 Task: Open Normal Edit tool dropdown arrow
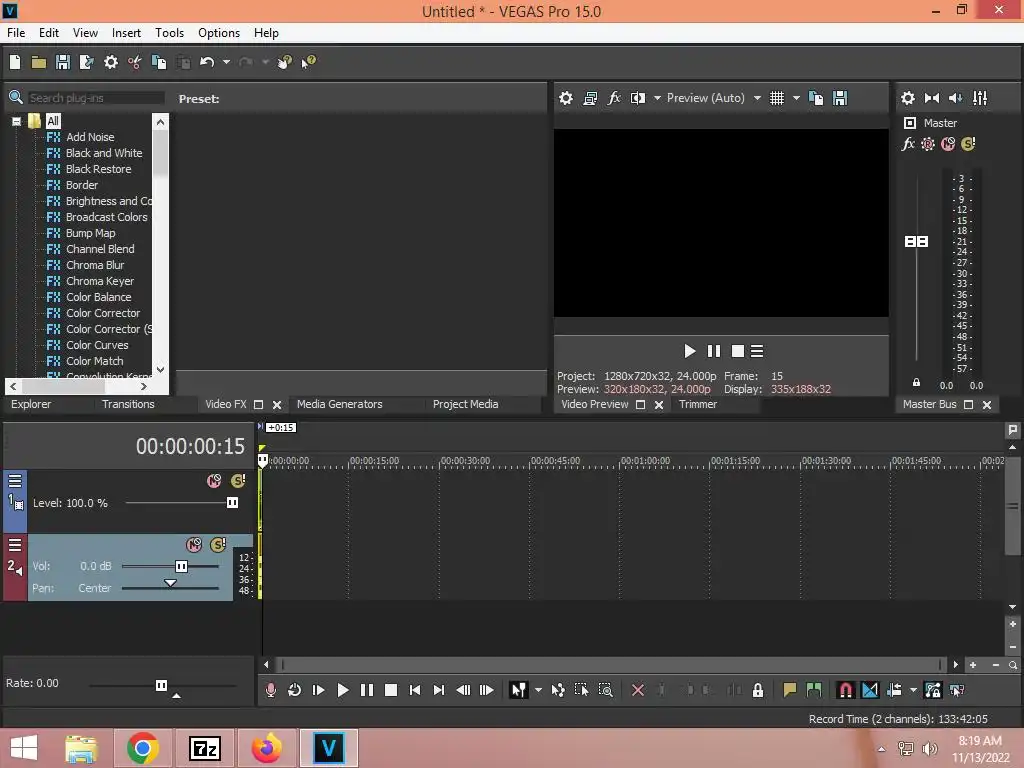point(538,690)
